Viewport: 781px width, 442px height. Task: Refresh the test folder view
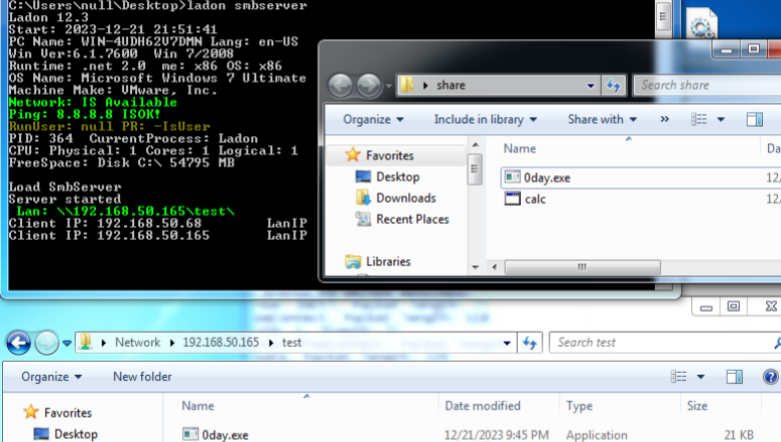point(529,343)
